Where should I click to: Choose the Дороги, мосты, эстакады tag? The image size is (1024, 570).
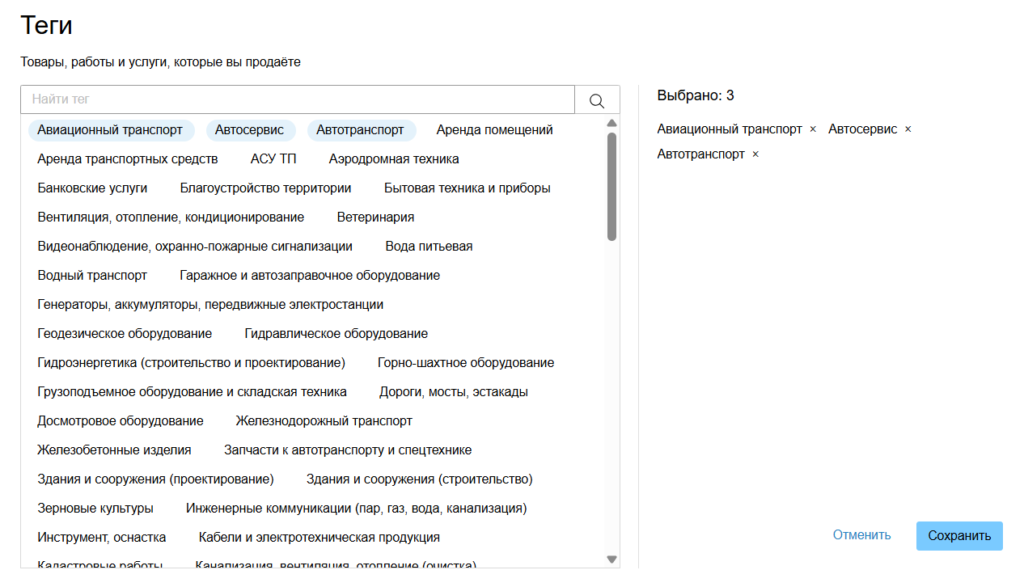(x=453, y=392)
